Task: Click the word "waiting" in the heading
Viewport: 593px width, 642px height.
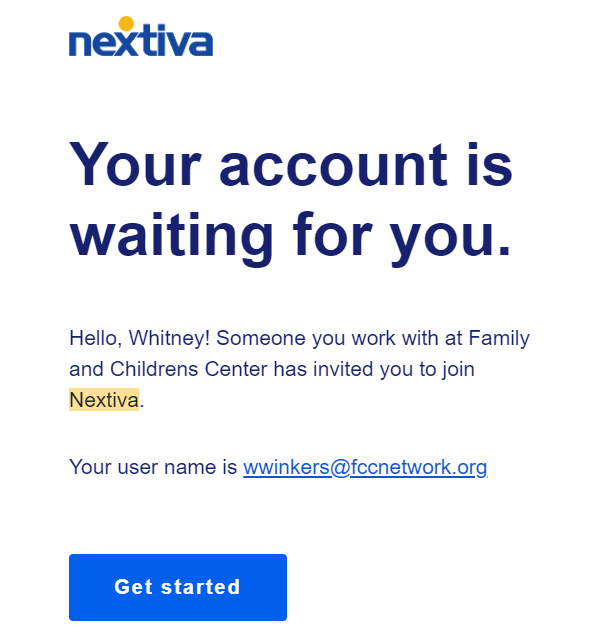Action: pyautogui.click(x=171, y=237)
